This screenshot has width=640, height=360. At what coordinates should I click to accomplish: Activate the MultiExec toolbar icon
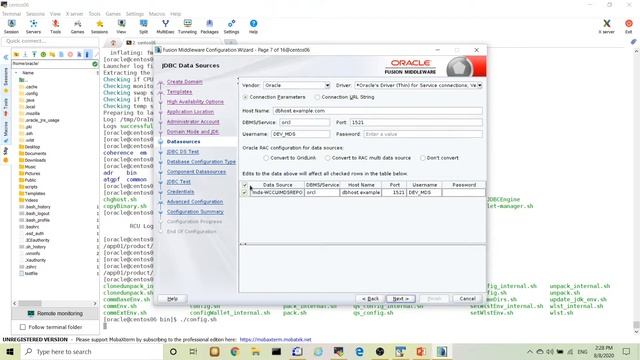165,26
